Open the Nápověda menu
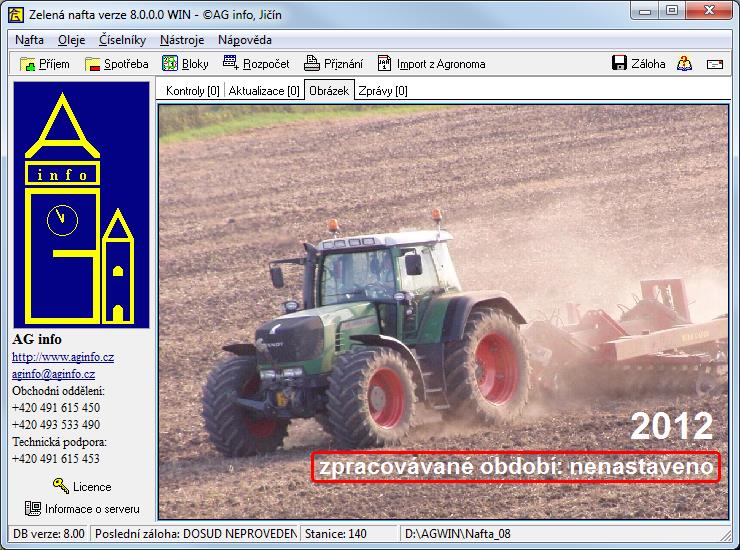 tap(244, 40)
